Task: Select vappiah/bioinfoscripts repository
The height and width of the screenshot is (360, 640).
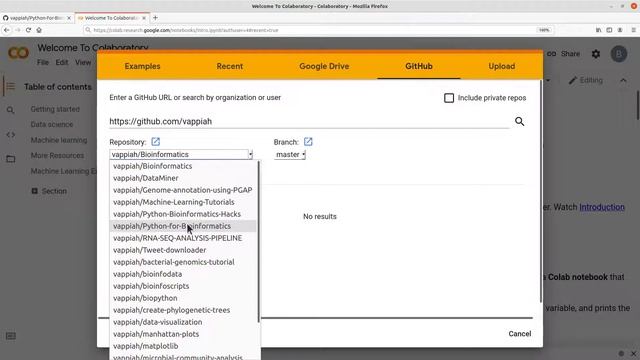Action: pos(183,286)
